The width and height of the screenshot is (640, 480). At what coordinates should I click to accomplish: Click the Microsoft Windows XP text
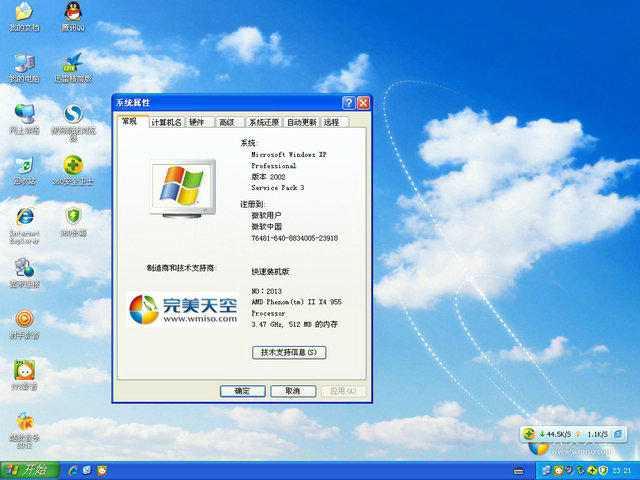(x=289, y=155)
